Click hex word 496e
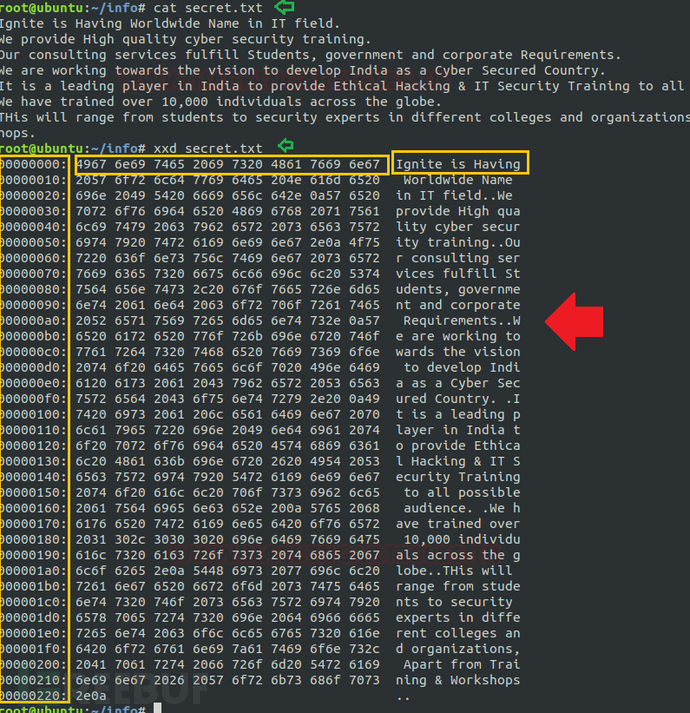 pos(325,367)
